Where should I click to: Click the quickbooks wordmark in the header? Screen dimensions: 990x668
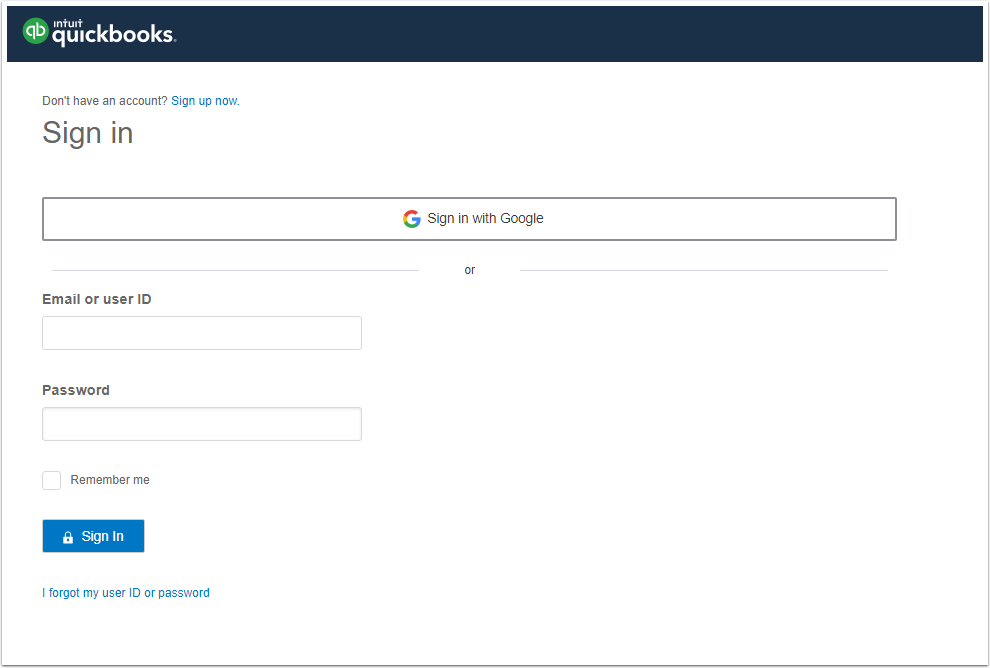(x=113, y=36)
